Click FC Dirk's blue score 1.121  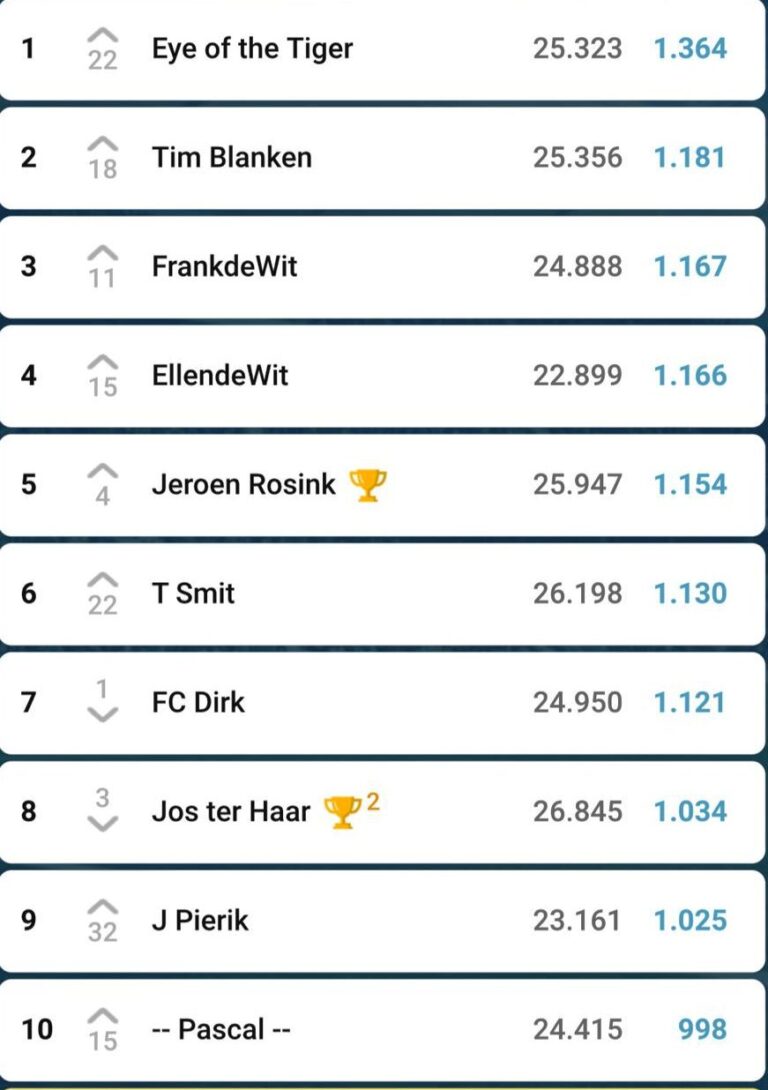pos(690,702)
